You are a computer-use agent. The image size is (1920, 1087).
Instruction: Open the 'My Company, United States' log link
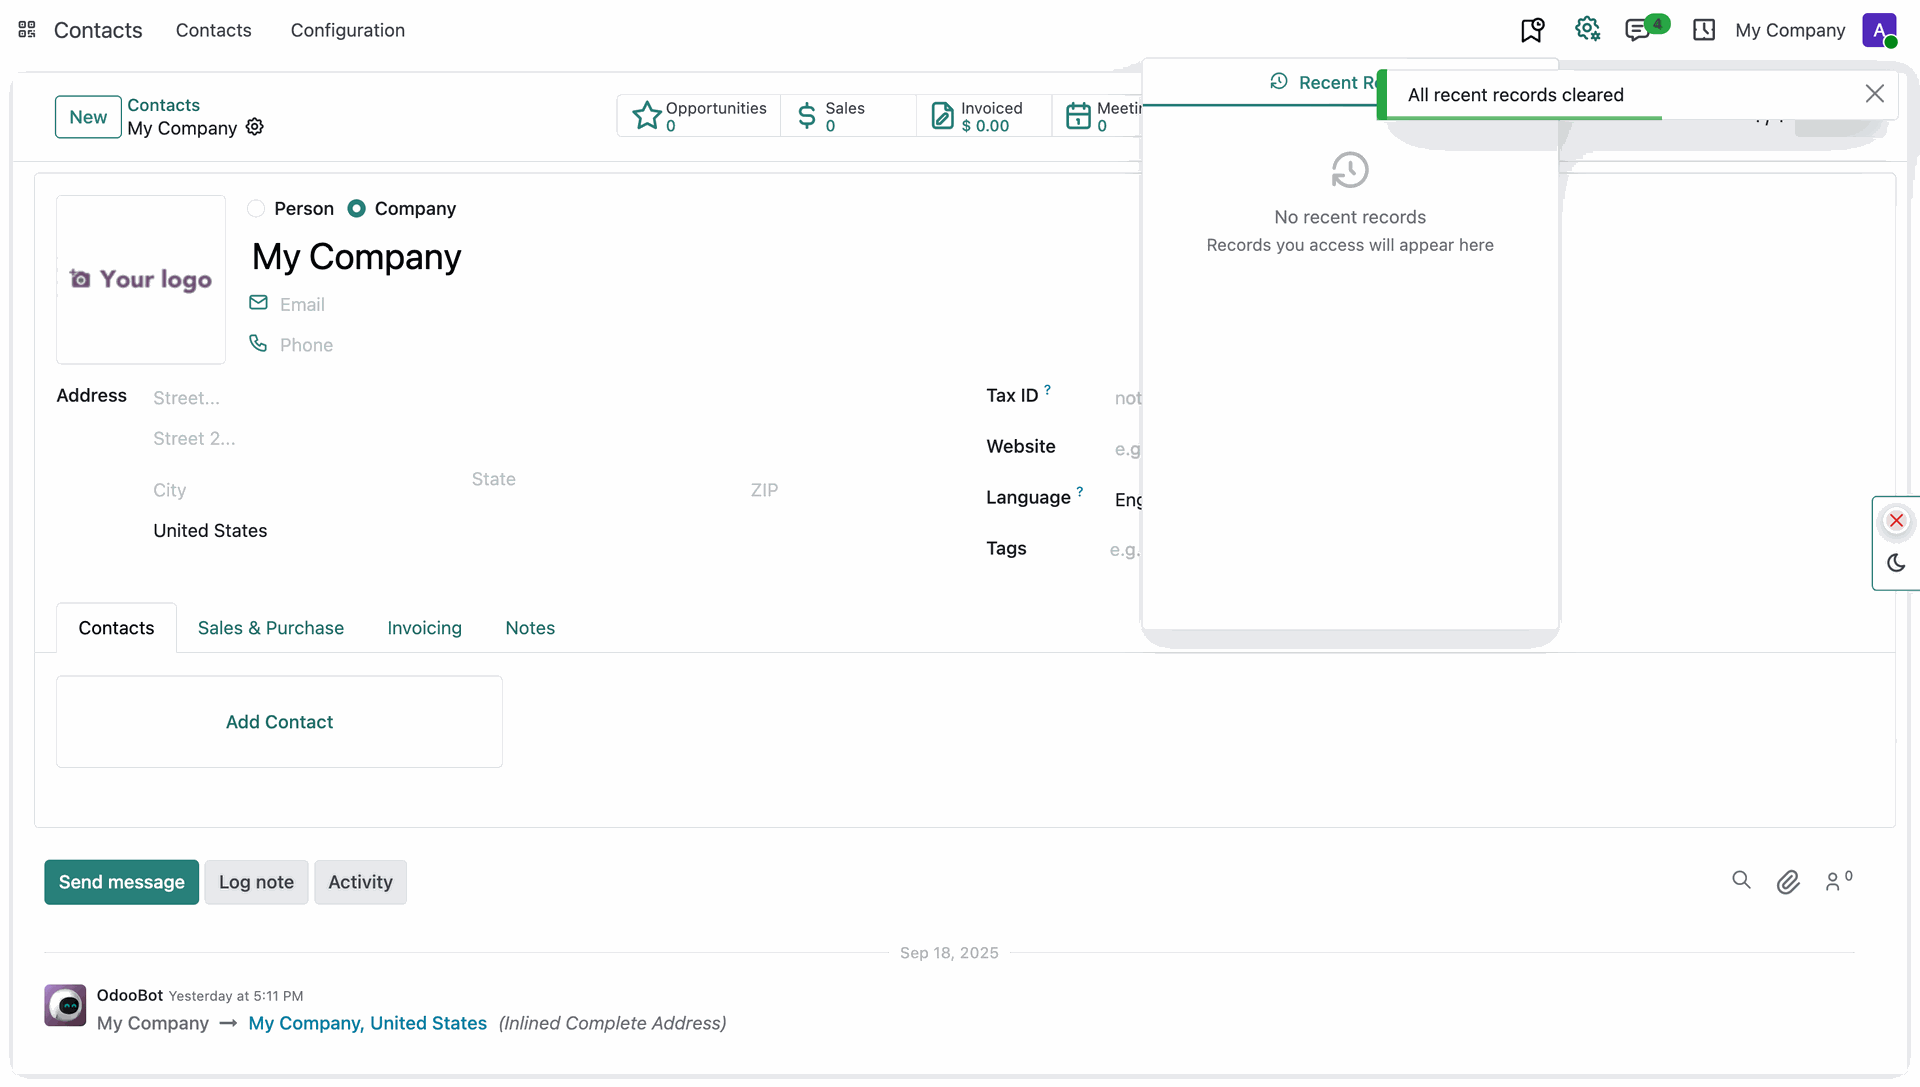click(367, 1023)
